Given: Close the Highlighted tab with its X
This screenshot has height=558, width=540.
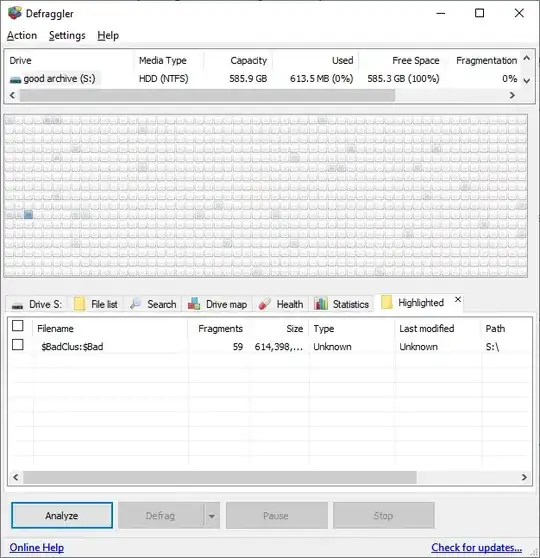Looking at the screenshot, I should point(458,300).
